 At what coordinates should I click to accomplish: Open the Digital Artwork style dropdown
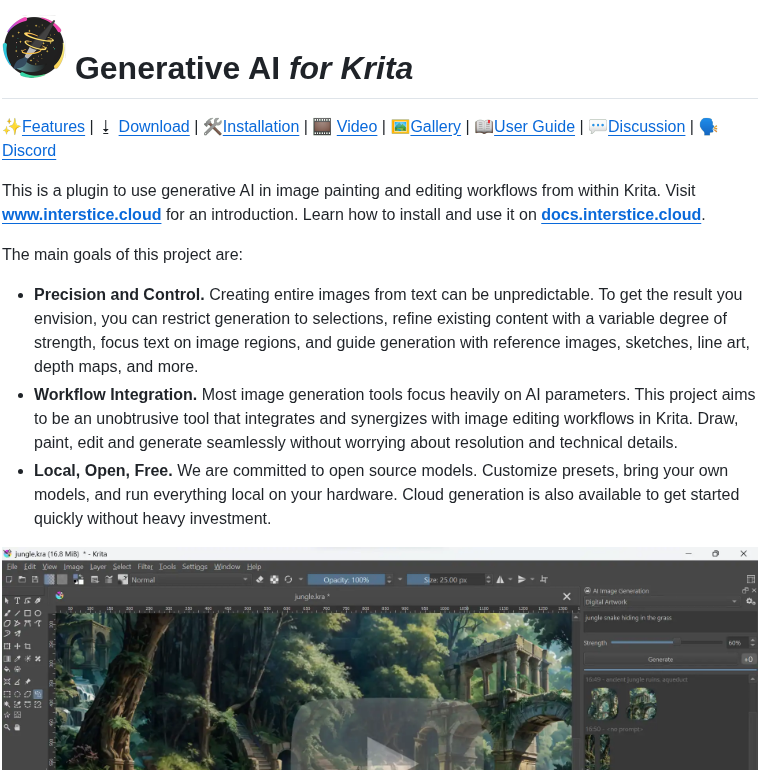[661, 602]
